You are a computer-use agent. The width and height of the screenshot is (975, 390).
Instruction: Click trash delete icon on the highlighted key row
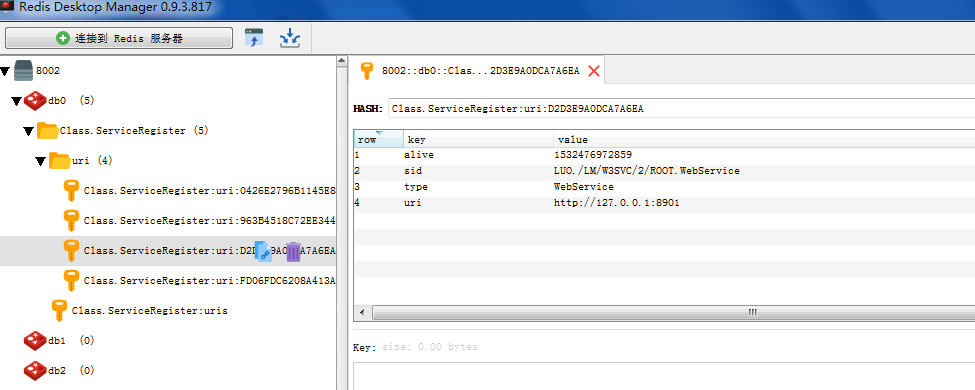[x=293, y=251]
